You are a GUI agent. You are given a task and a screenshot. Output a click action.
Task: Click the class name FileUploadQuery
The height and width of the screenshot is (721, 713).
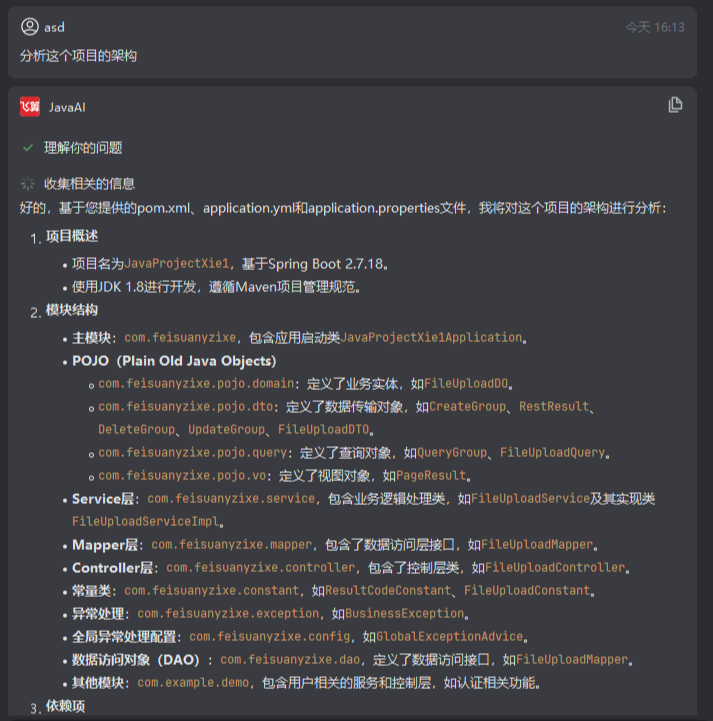click(x=552, y=452)
